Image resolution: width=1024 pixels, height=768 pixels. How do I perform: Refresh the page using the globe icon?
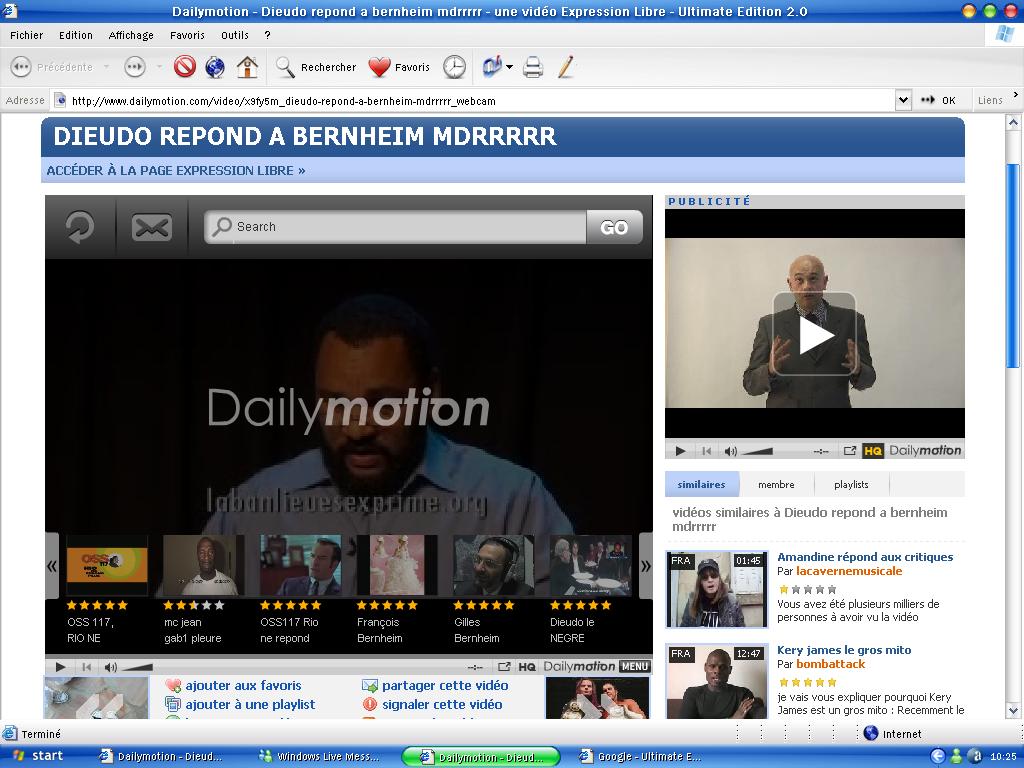[215, 67]
